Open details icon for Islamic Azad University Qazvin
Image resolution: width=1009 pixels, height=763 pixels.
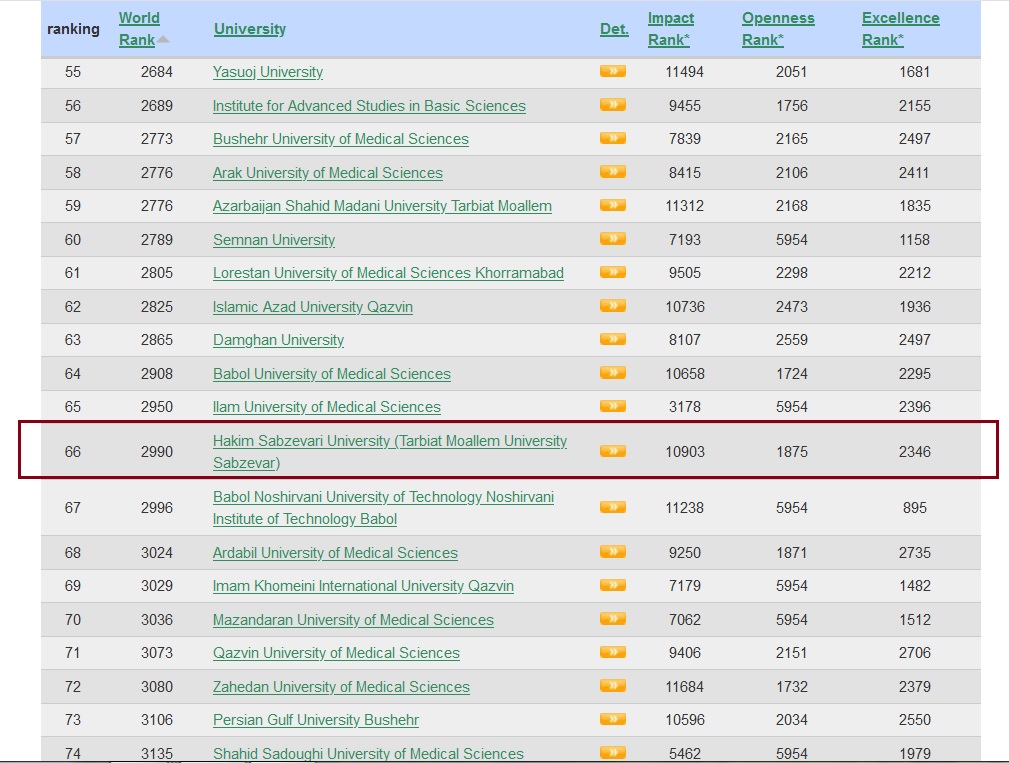click(613, 306)
